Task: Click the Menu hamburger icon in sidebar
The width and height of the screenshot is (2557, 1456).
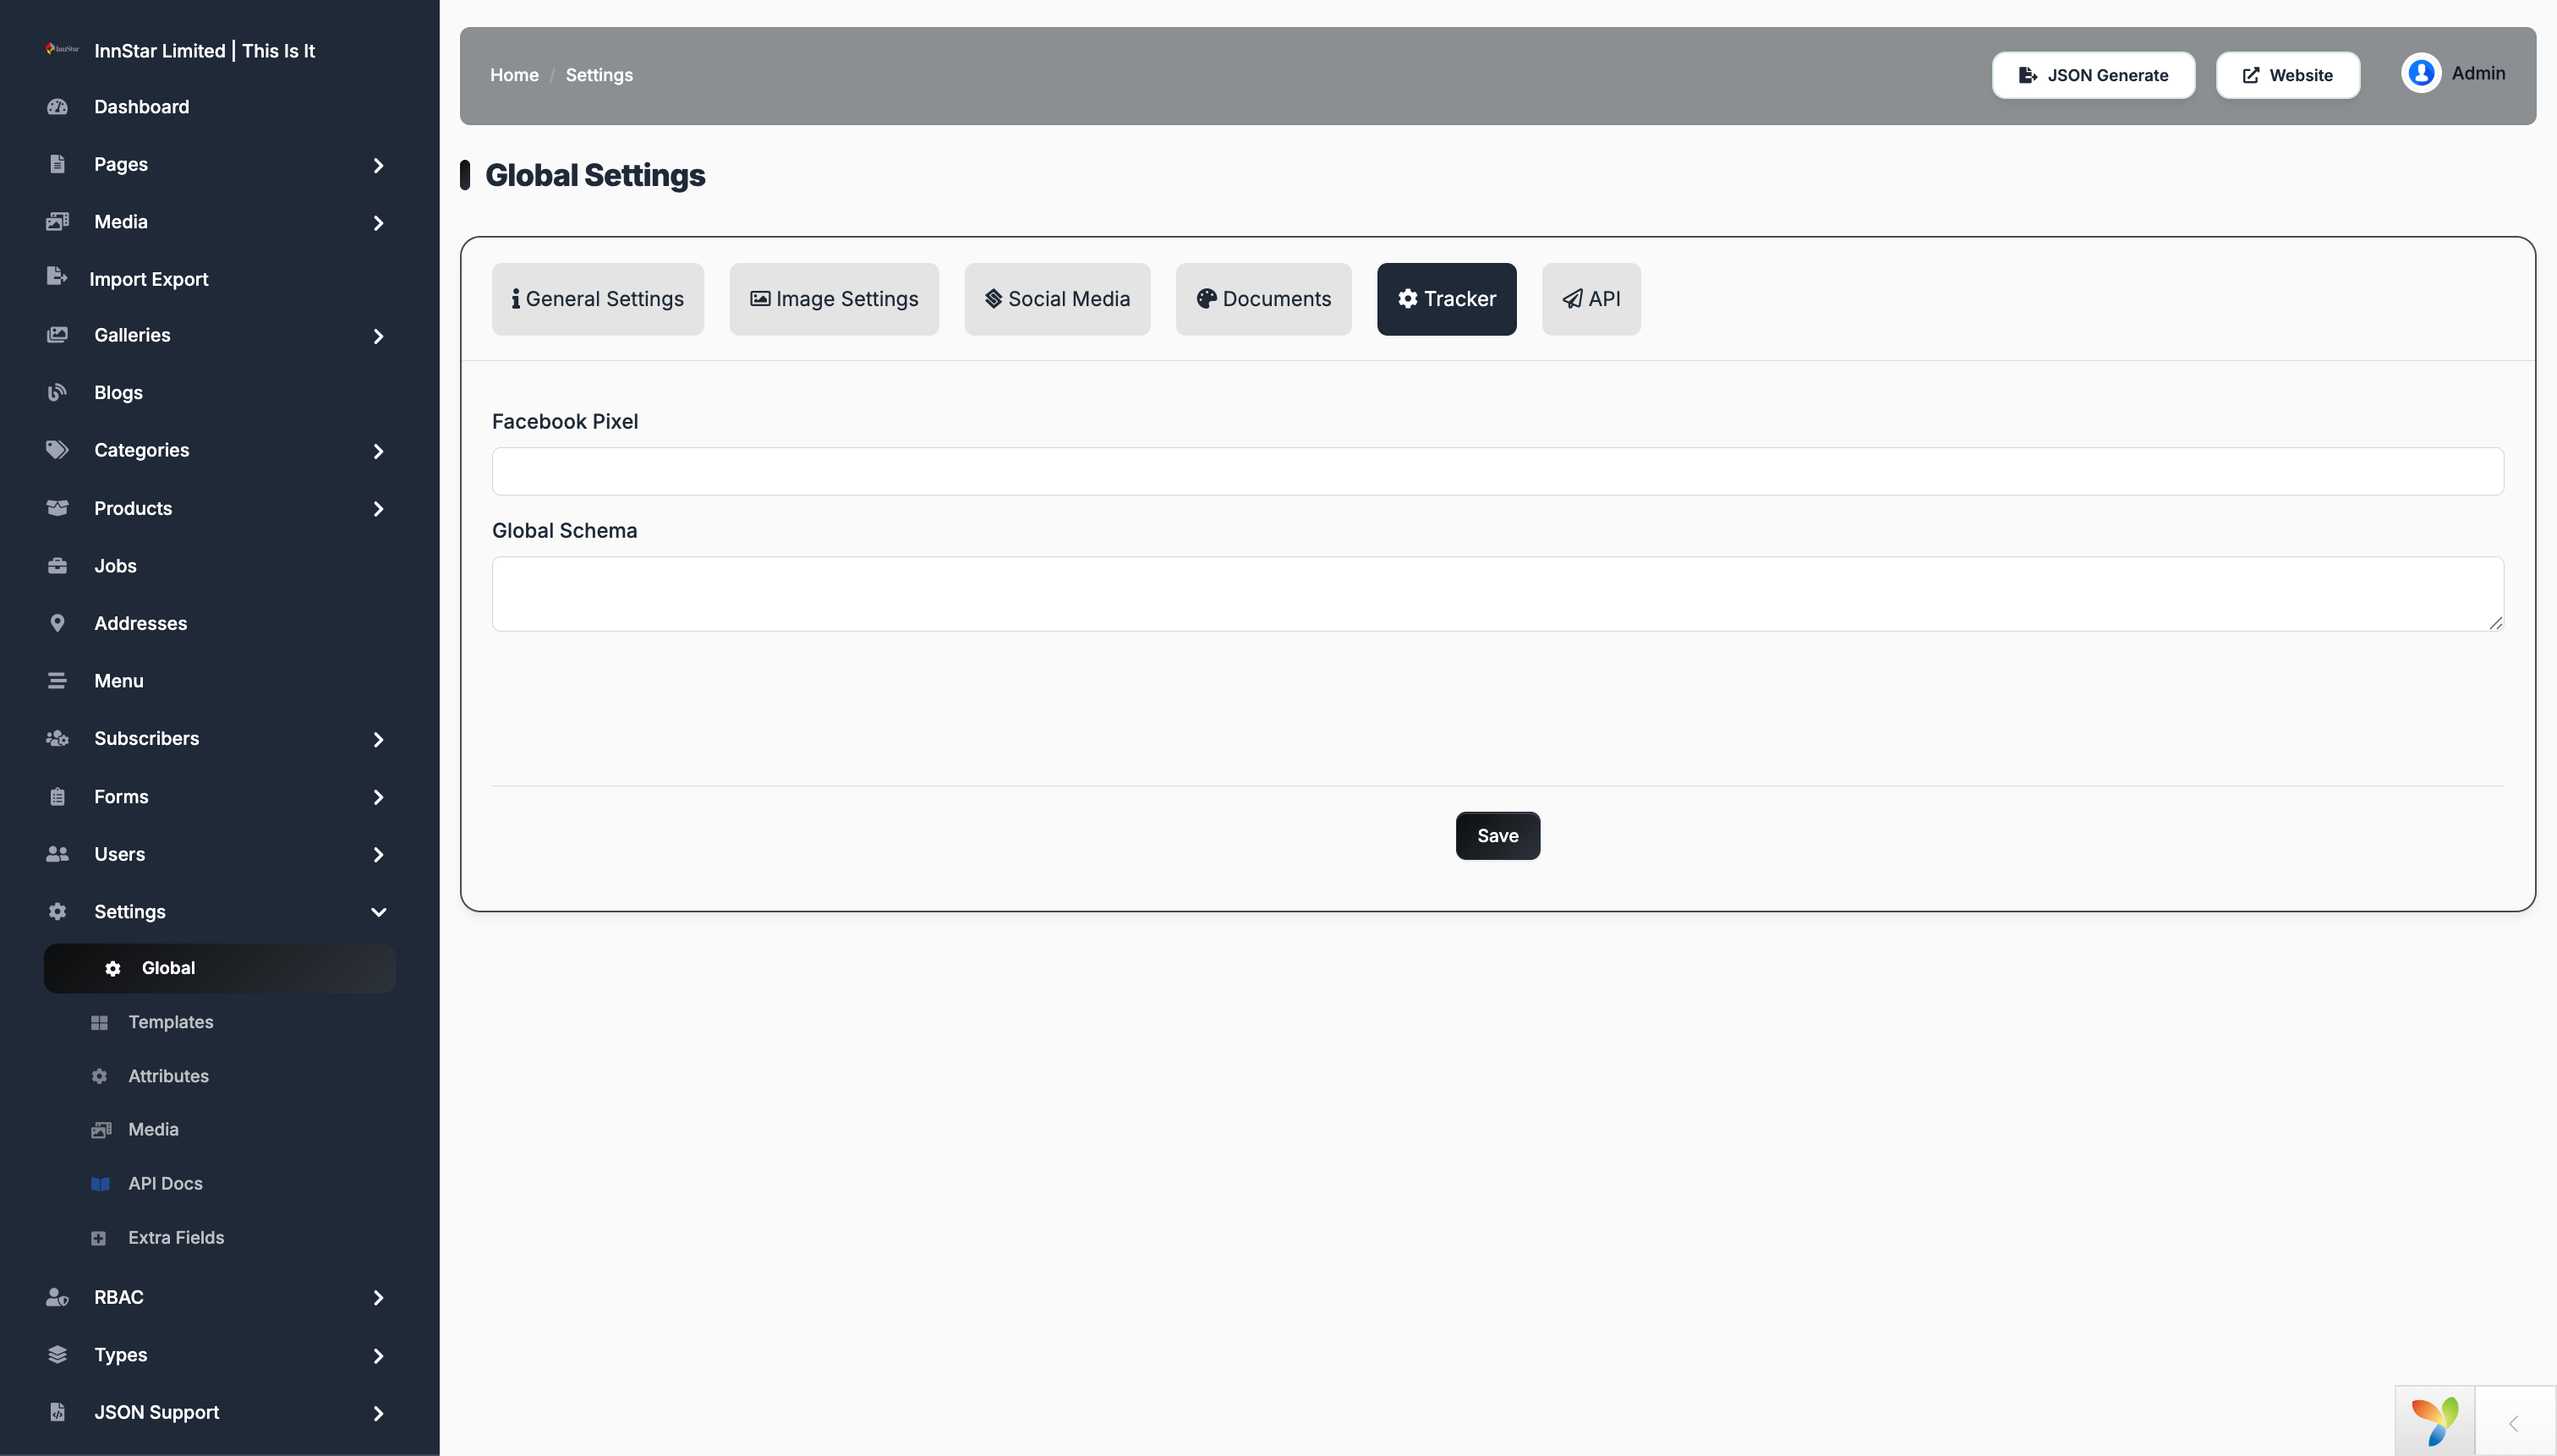Action: [x=57, y=681]
